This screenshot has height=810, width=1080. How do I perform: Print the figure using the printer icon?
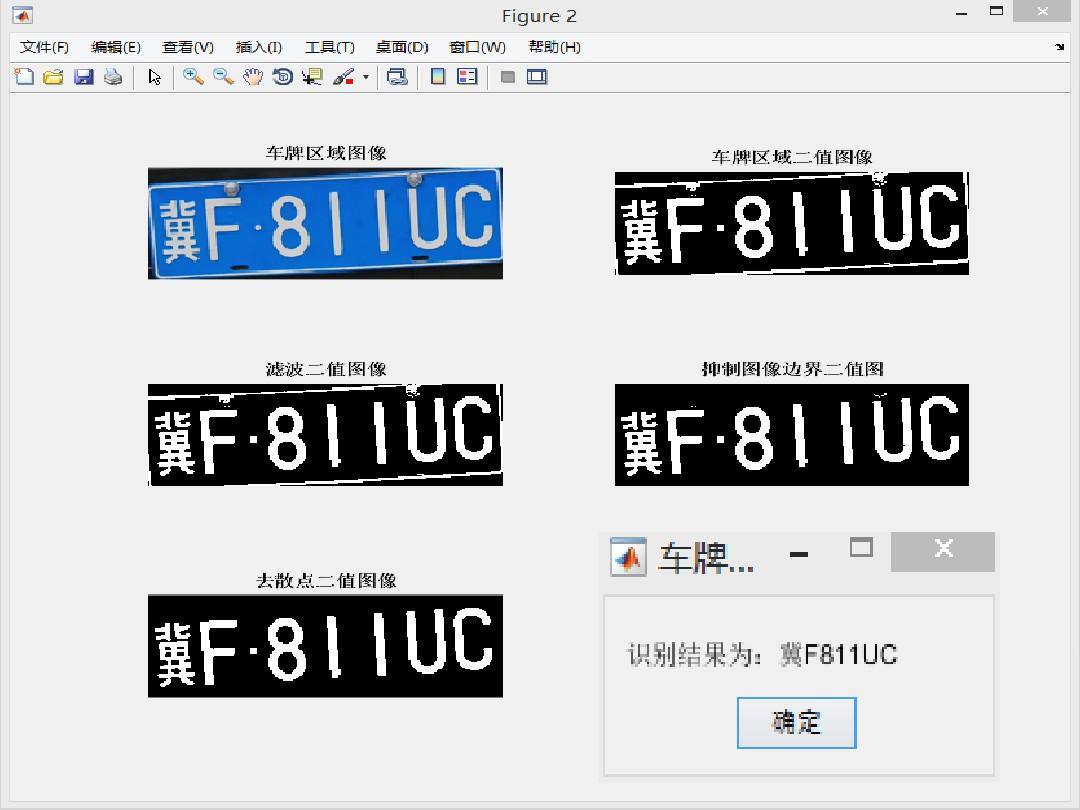pos(113,76)
